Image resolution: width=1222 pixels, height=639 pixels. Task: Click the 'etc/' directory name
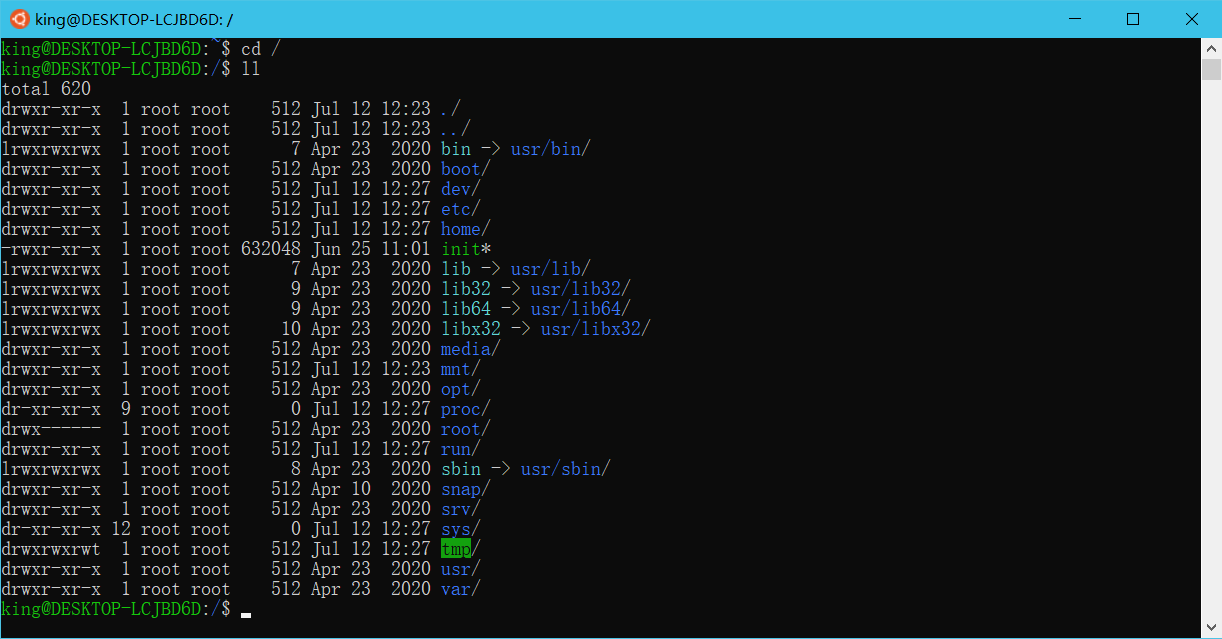(461, 209)
